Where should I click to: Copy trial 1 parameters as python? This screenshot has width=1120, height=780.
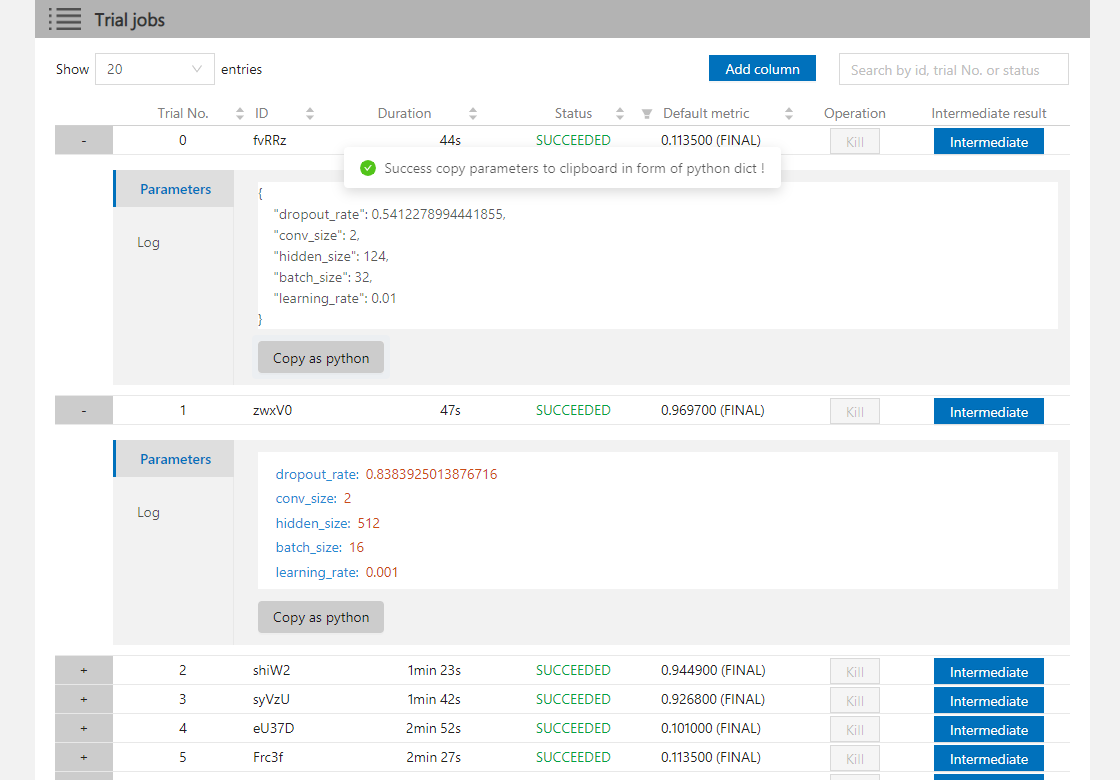point(320,617)
